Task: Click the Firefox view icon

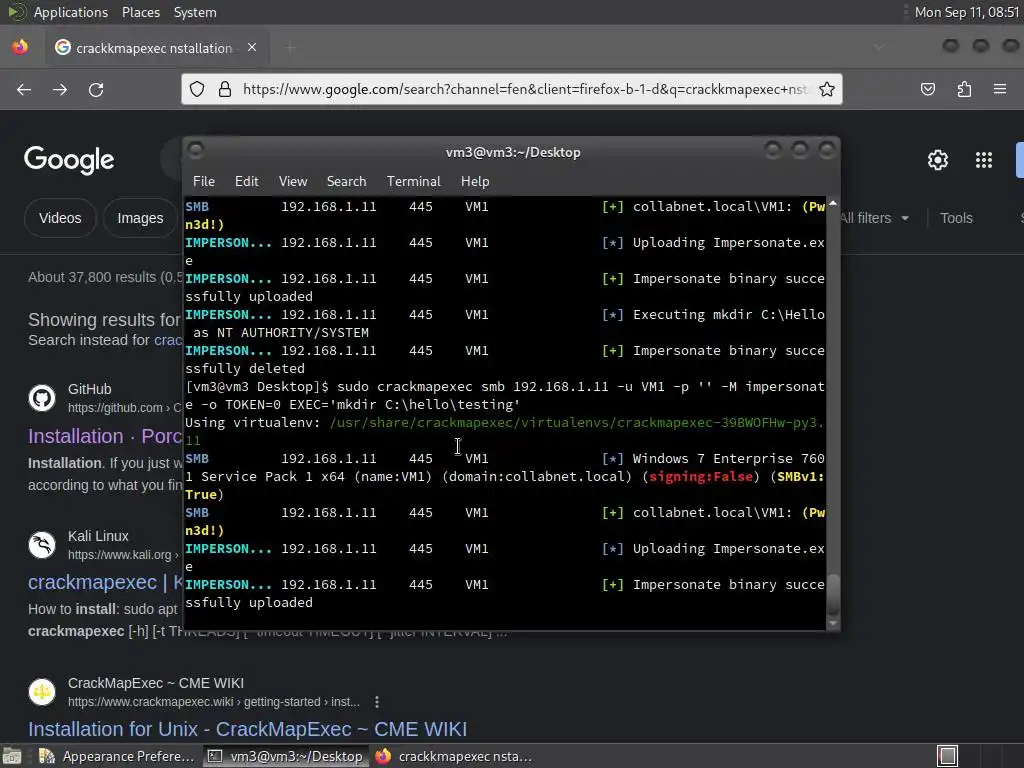Action: coord(20,47)
